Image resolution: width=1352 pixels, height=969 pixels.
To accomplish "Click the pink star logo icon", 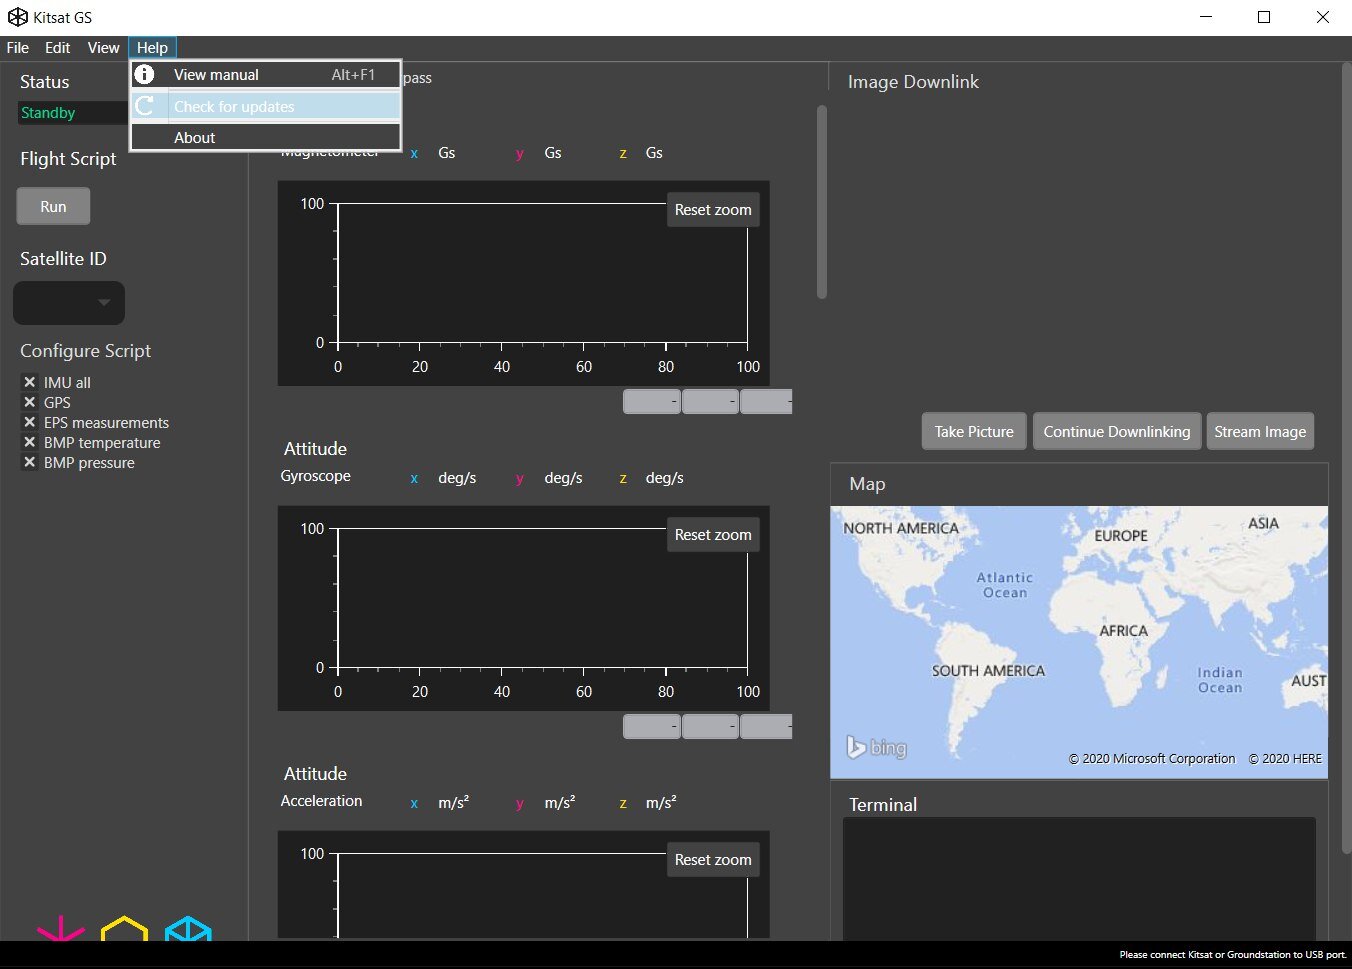I will point(60,930).
